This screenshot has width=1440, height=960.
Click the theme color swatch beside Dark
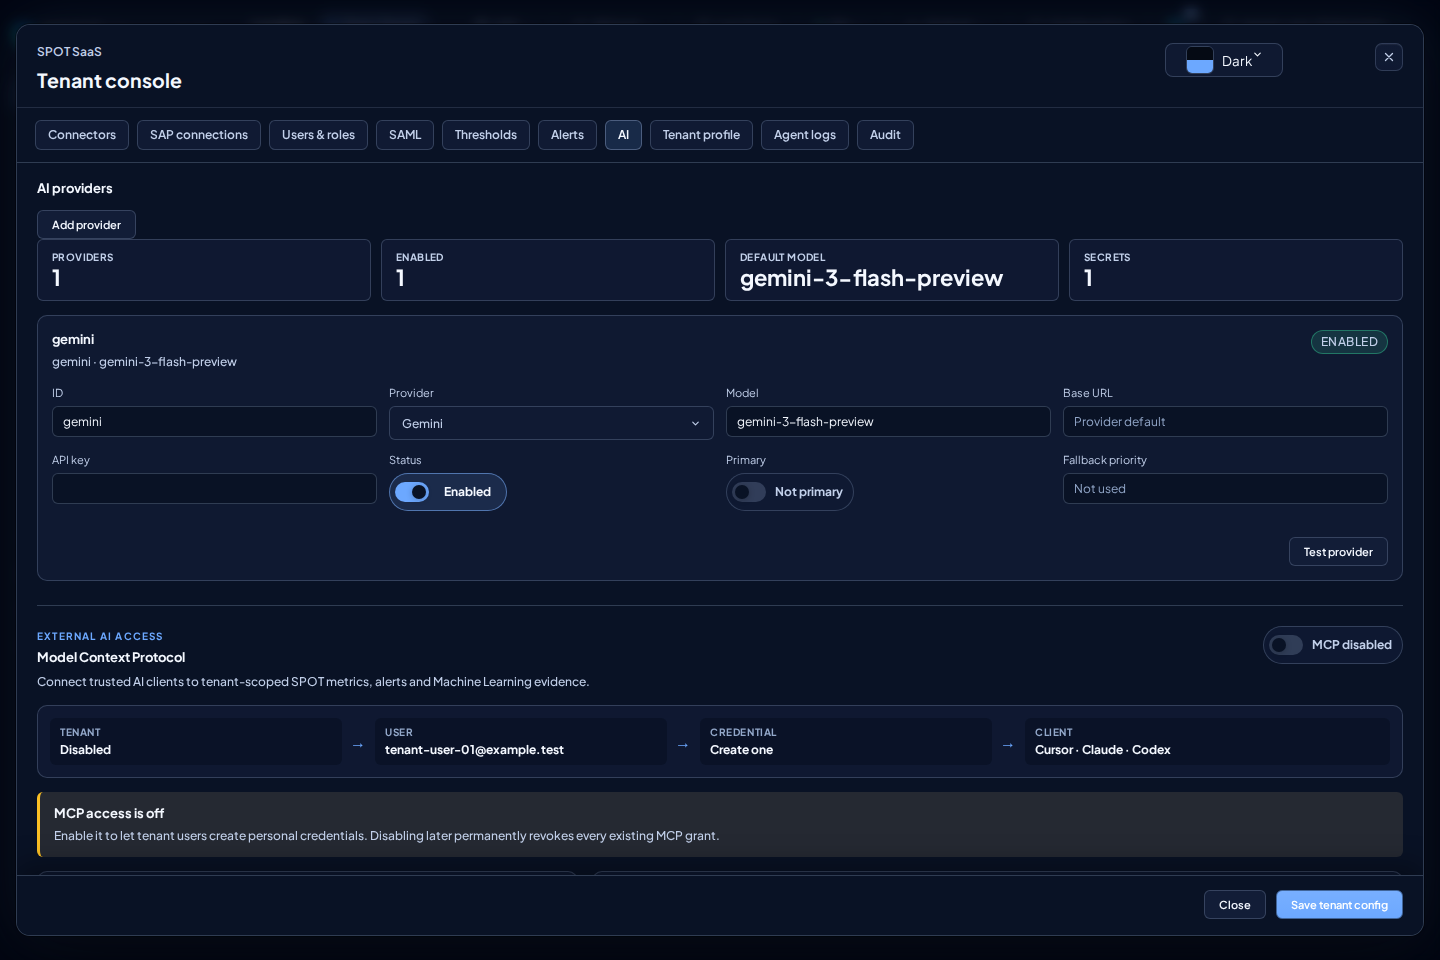click(x=1199, y=60)
